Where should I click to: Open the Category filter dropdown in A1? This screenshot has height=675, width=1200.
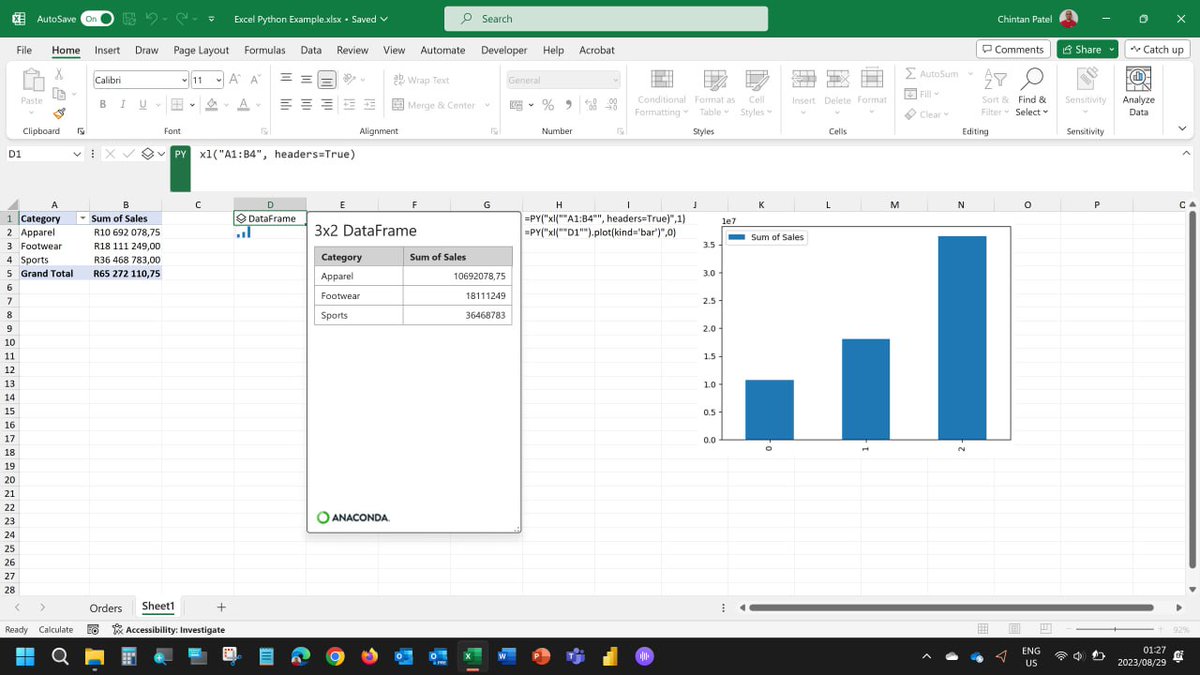point(82,218)
